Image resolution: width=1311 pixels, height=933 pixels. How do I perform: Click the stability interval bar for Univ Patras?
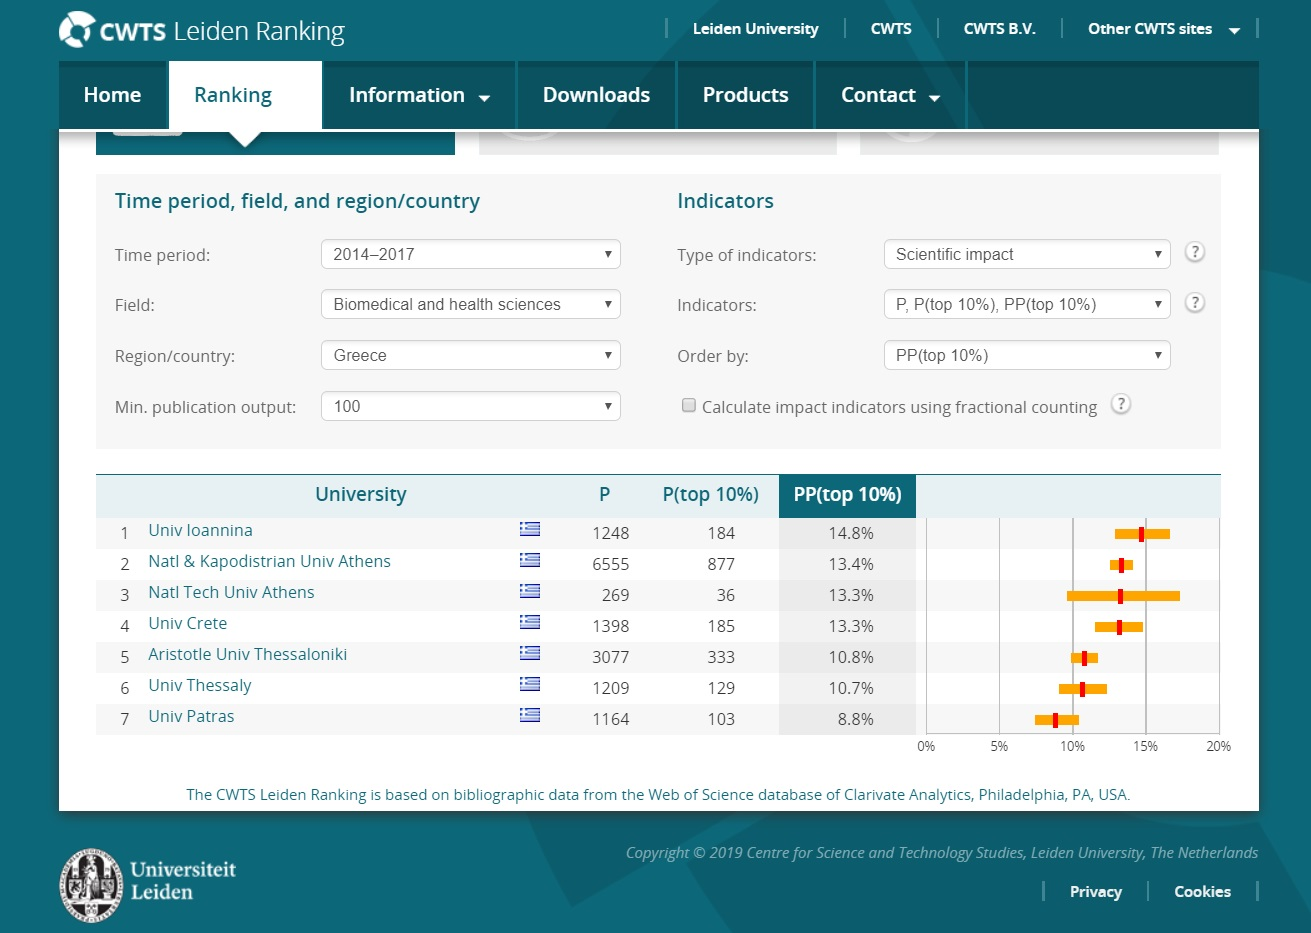click(1057, 720)
